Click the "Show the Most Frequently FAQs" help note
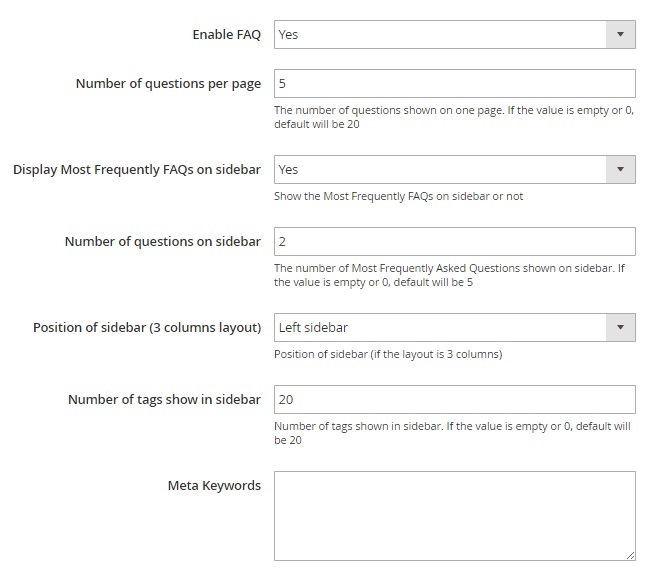Screen dimensions: 659x571 pos(398,196)
